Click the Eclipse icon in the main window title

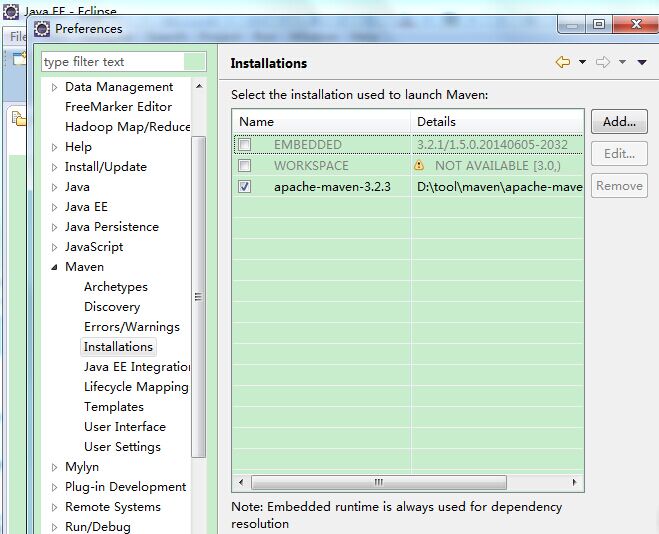click(x=11, y=11)
